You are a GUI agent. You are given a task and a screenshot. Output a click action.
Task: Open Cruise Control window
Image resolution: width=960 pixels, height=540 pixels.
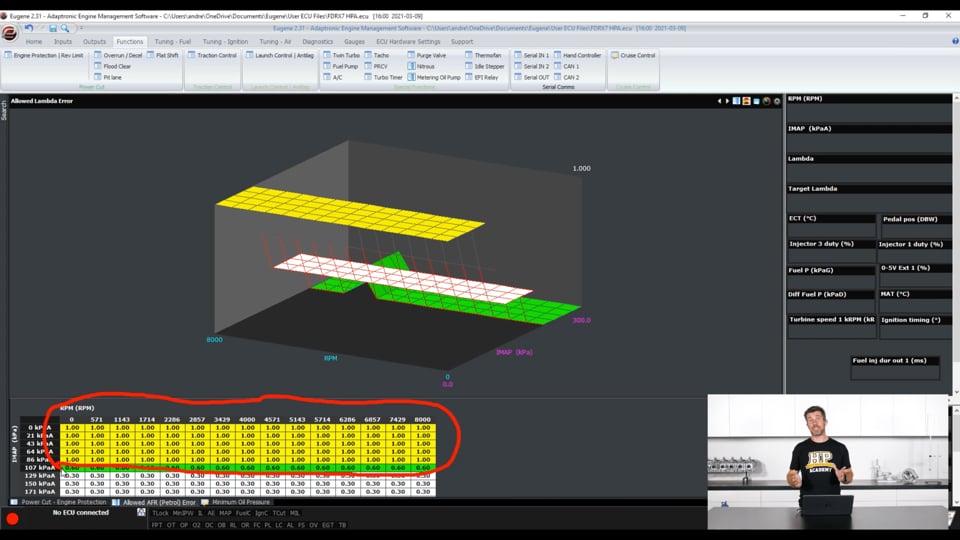tap(633, 55)
